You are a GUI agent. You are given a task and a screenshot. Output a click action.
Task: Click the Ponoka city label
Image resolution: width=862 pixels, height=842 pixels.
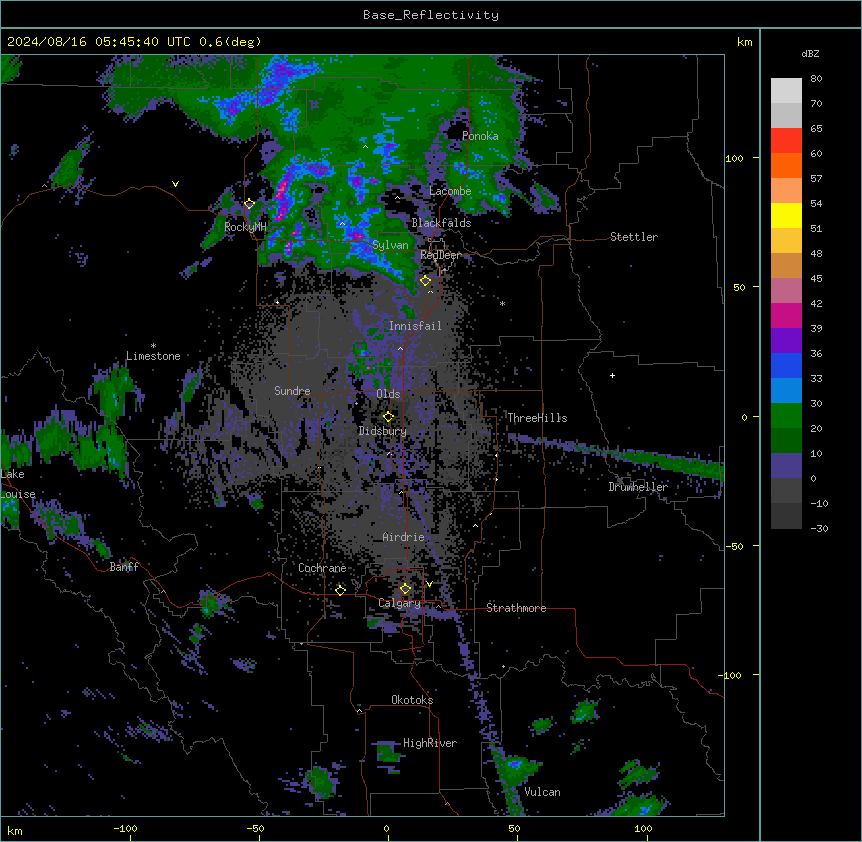[480, 136]
